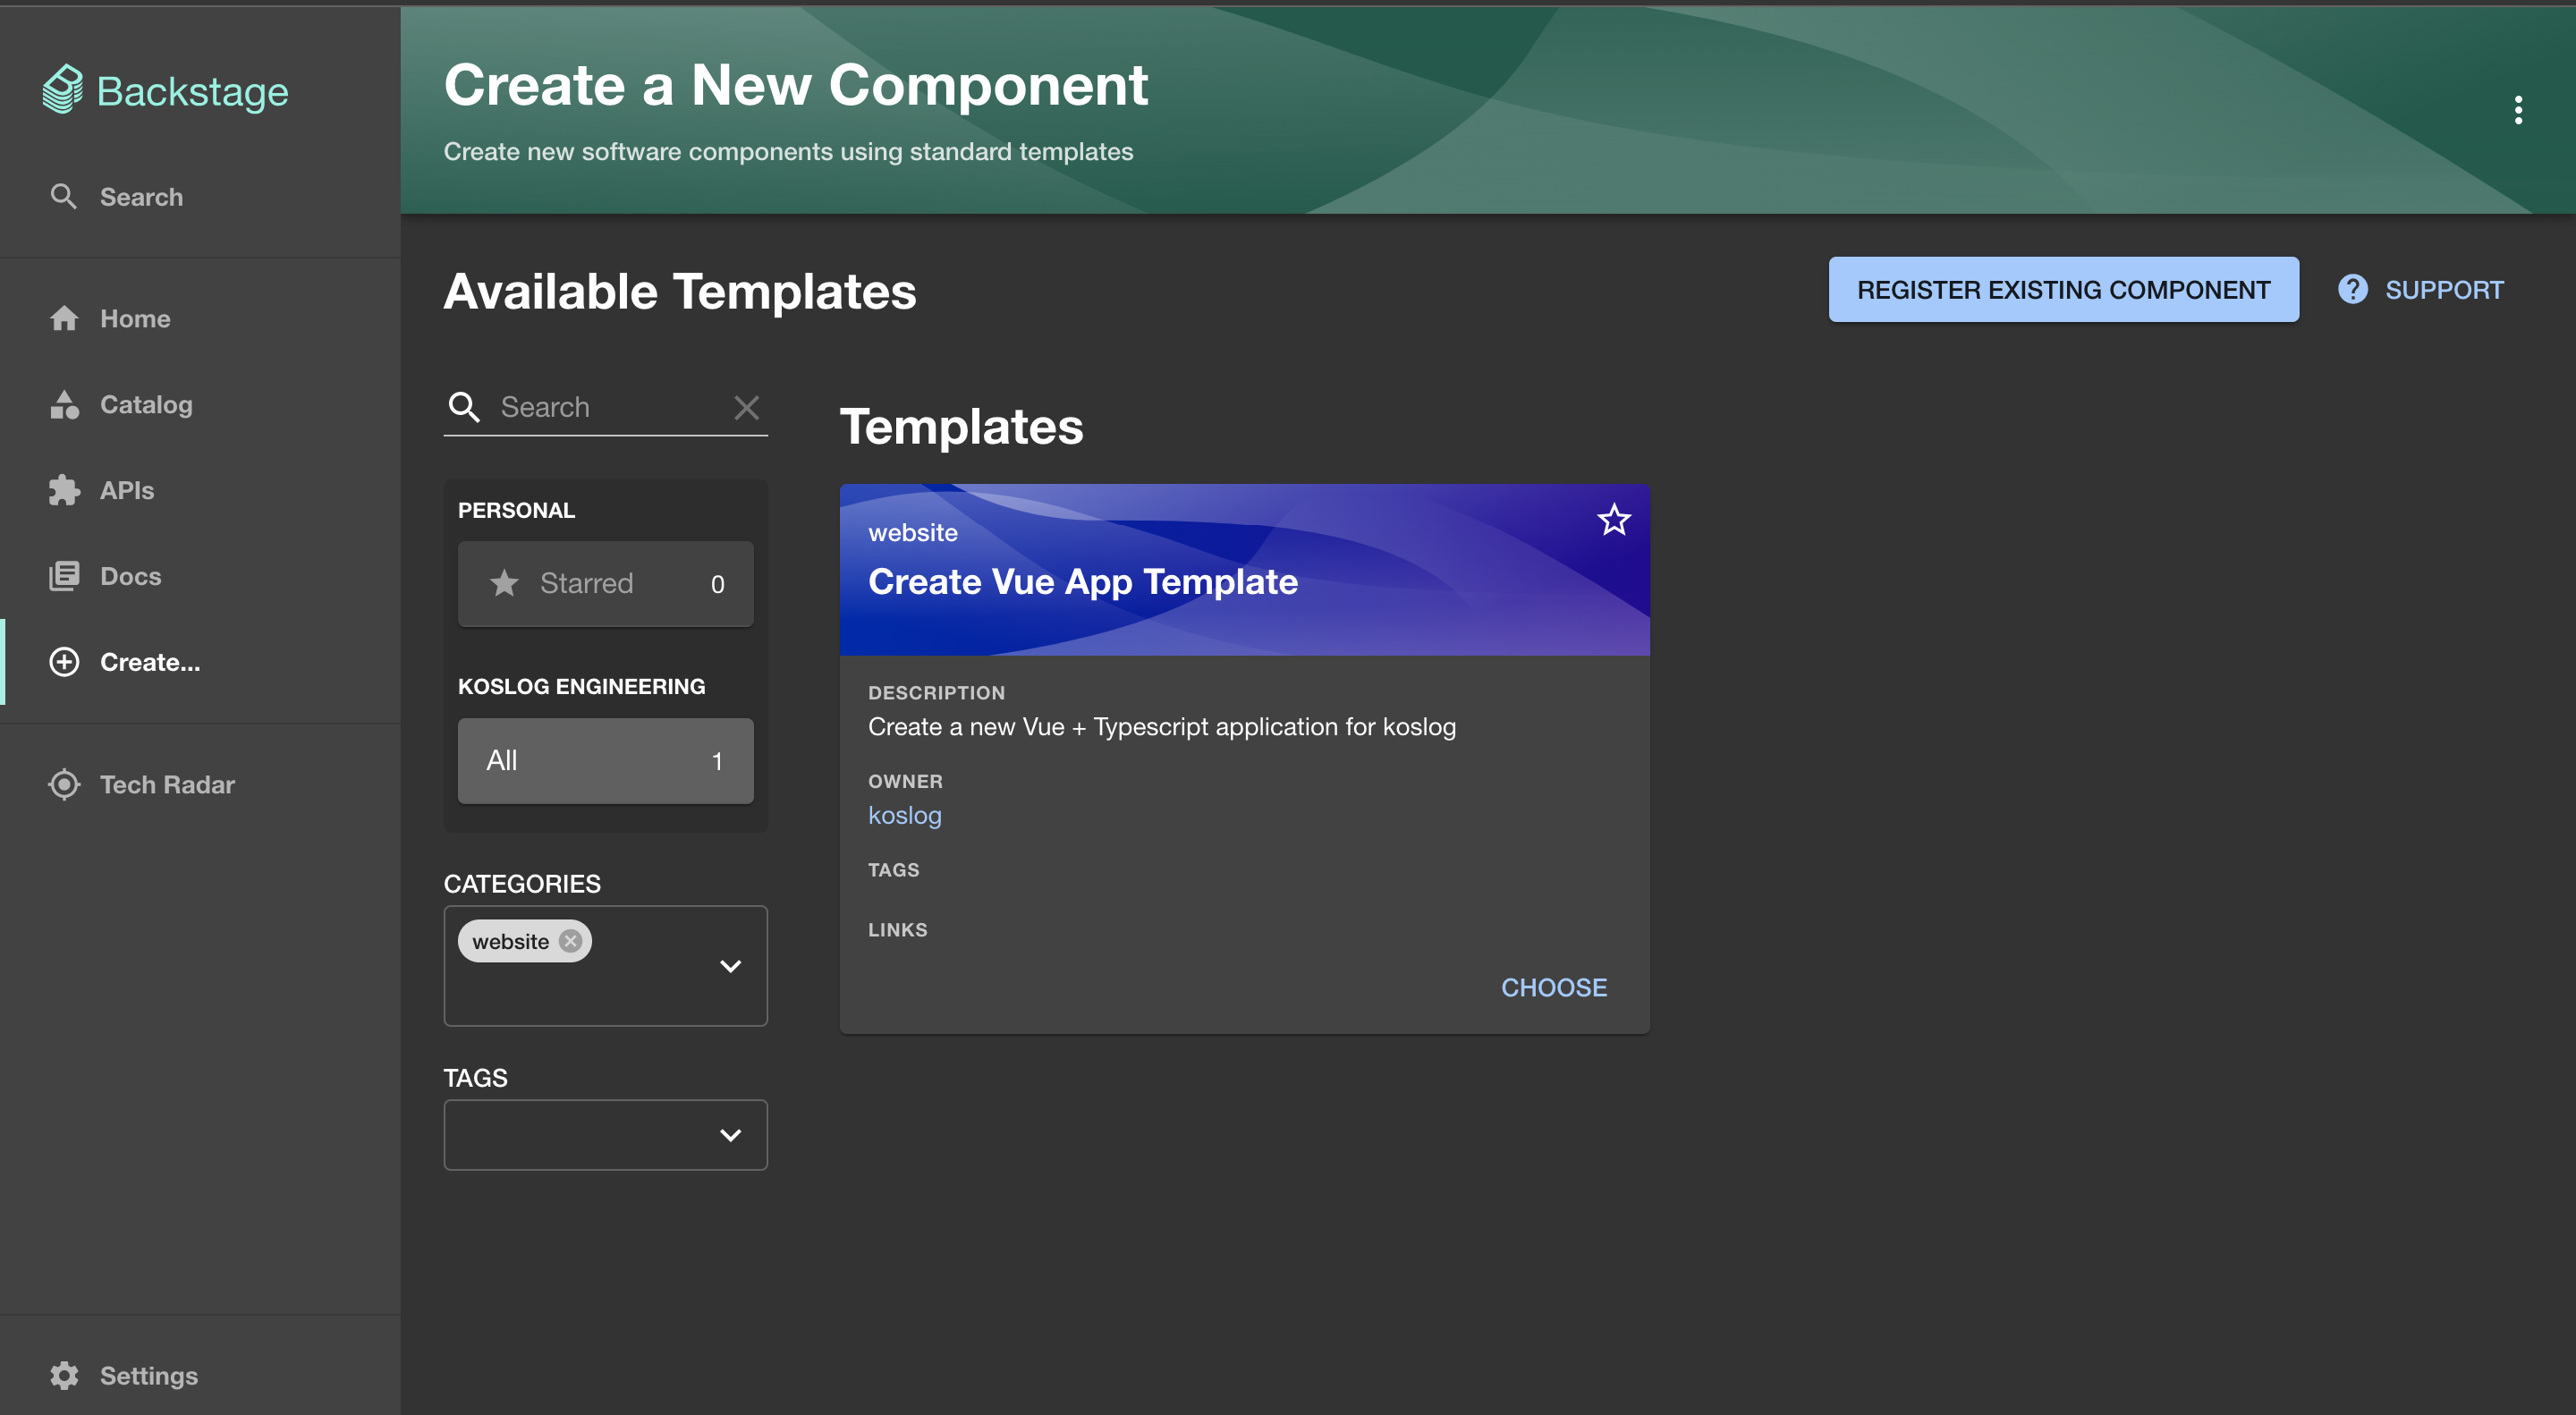The image size is (2576, 1415).
Task: Expand the Categories dropdown arrow
Action: 731,966
